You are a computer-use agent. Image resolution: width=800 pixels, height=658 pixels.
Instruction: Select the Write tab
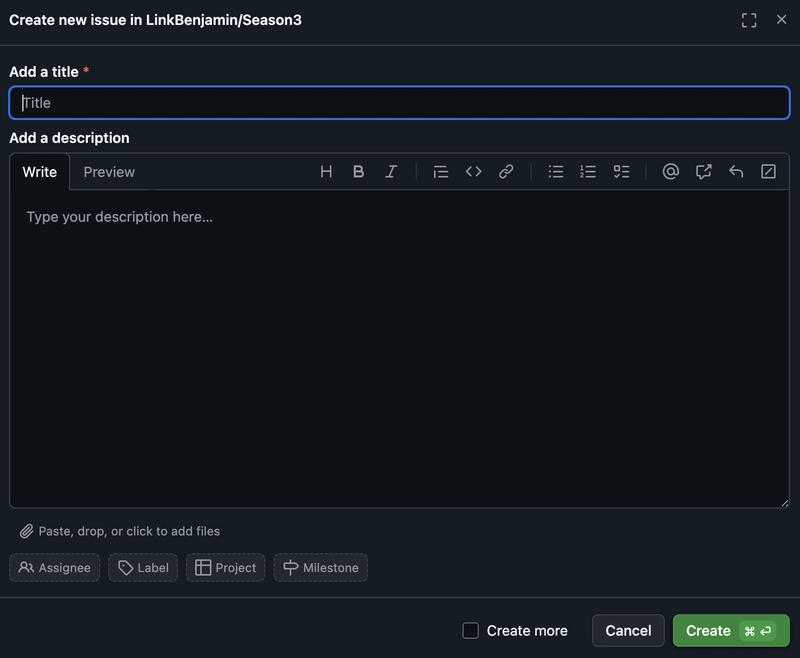(40, 172)
